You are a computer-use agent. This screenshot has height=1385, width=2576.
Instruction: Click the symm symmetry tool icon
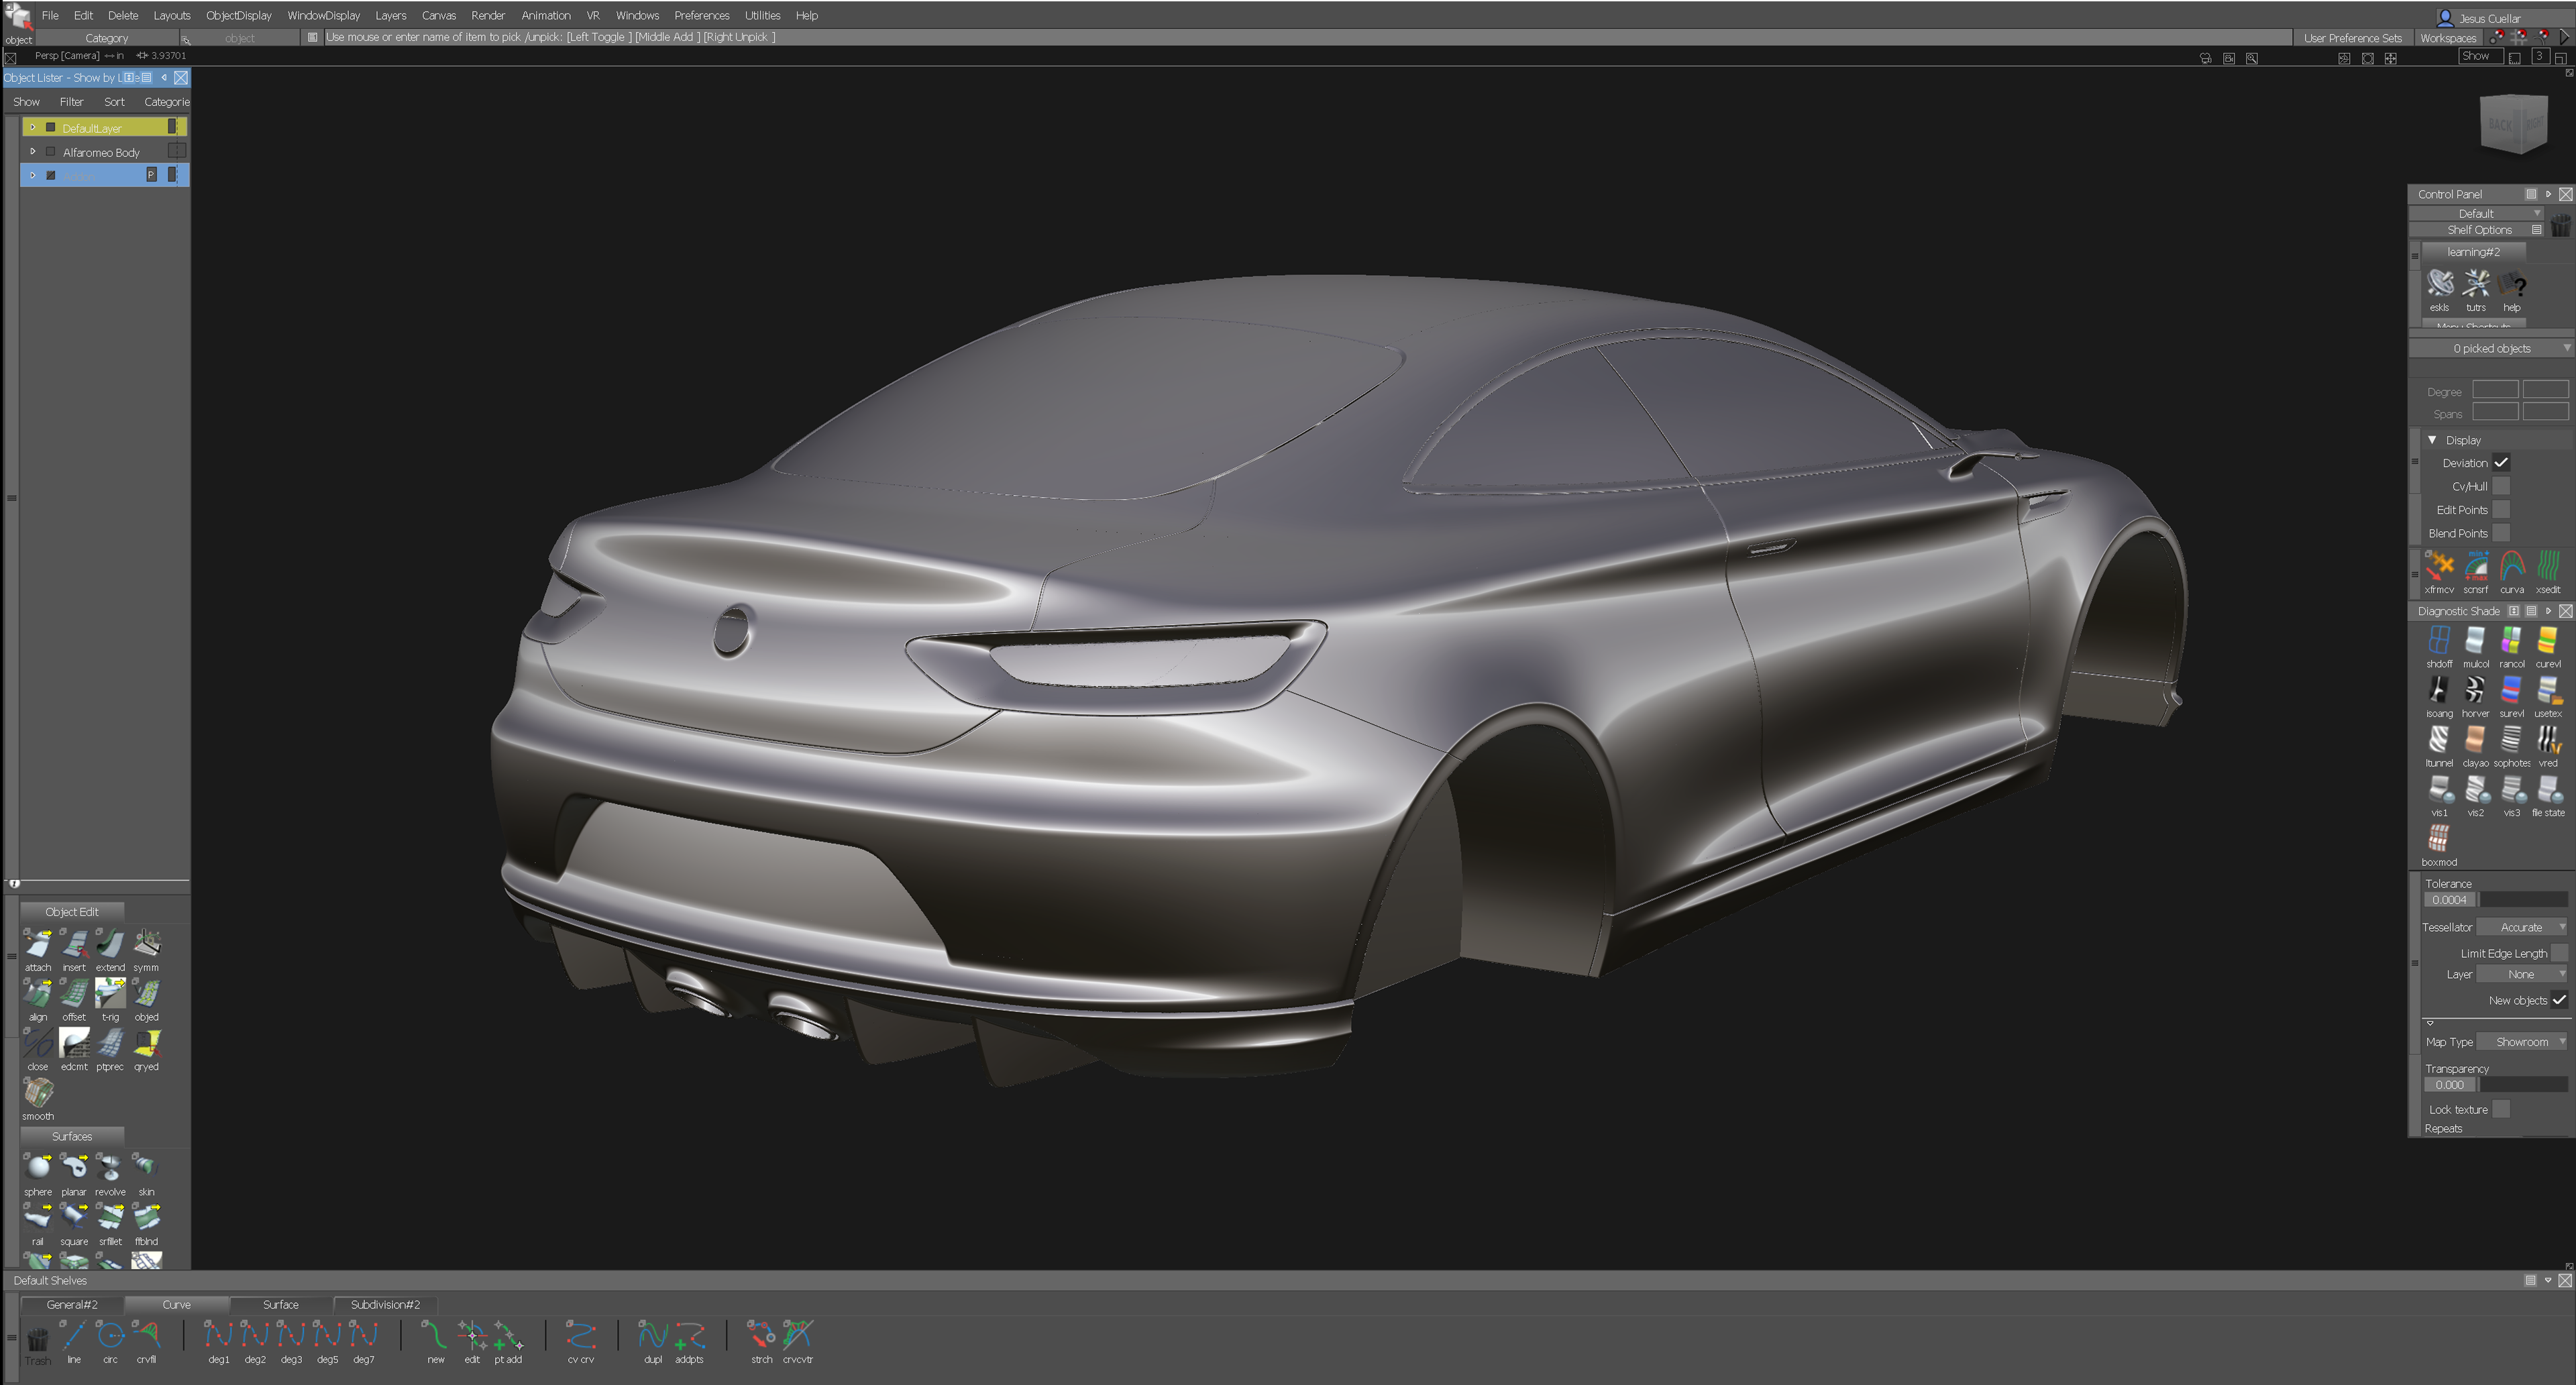click(147, 944)
